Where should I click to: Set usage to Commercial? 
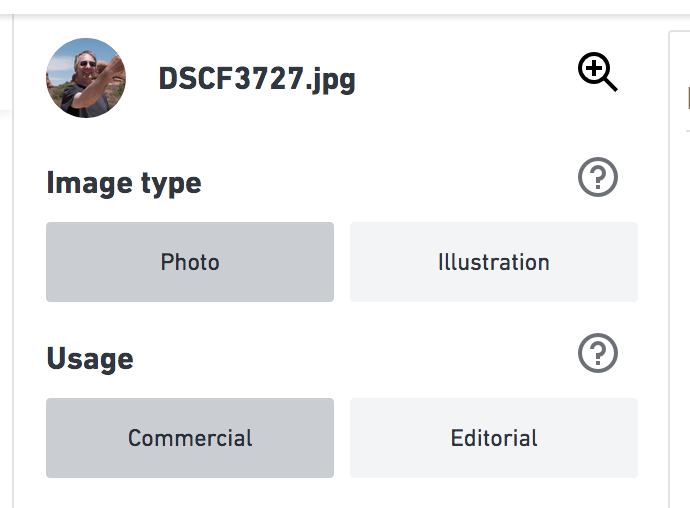point(190,438)
